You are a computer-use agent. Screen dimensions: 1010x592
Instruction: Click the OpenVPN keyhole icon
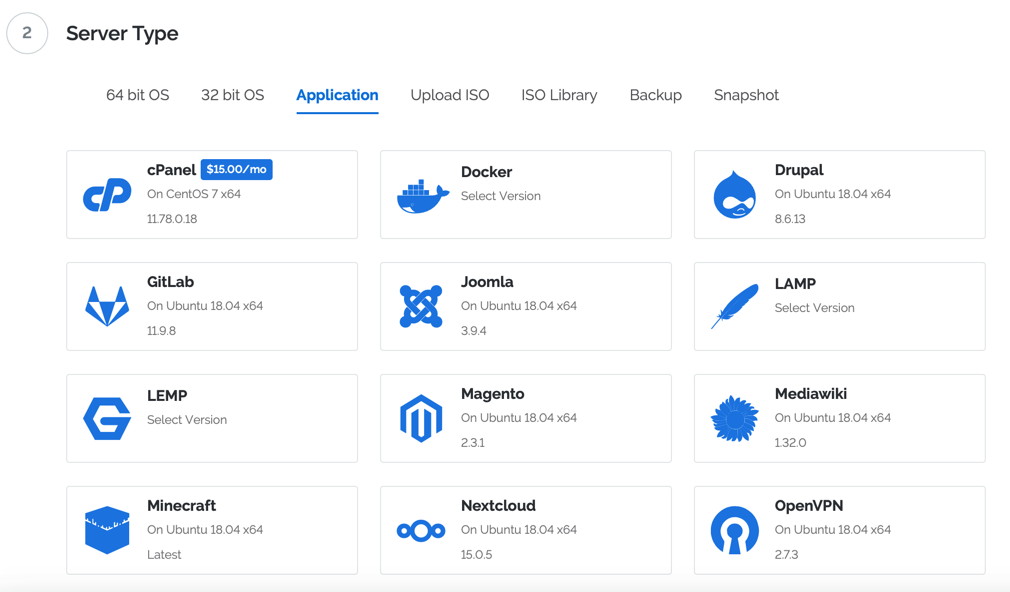[x=734, y=530]
